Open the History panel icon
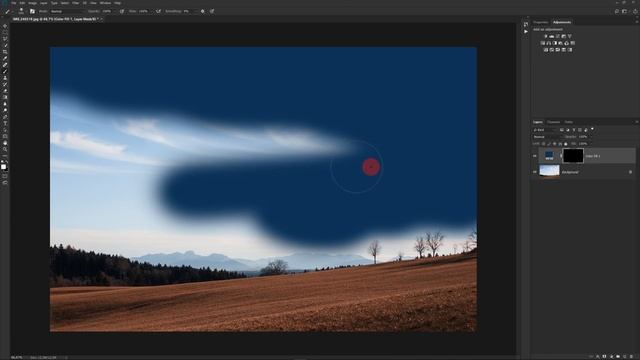 [526, 24]
